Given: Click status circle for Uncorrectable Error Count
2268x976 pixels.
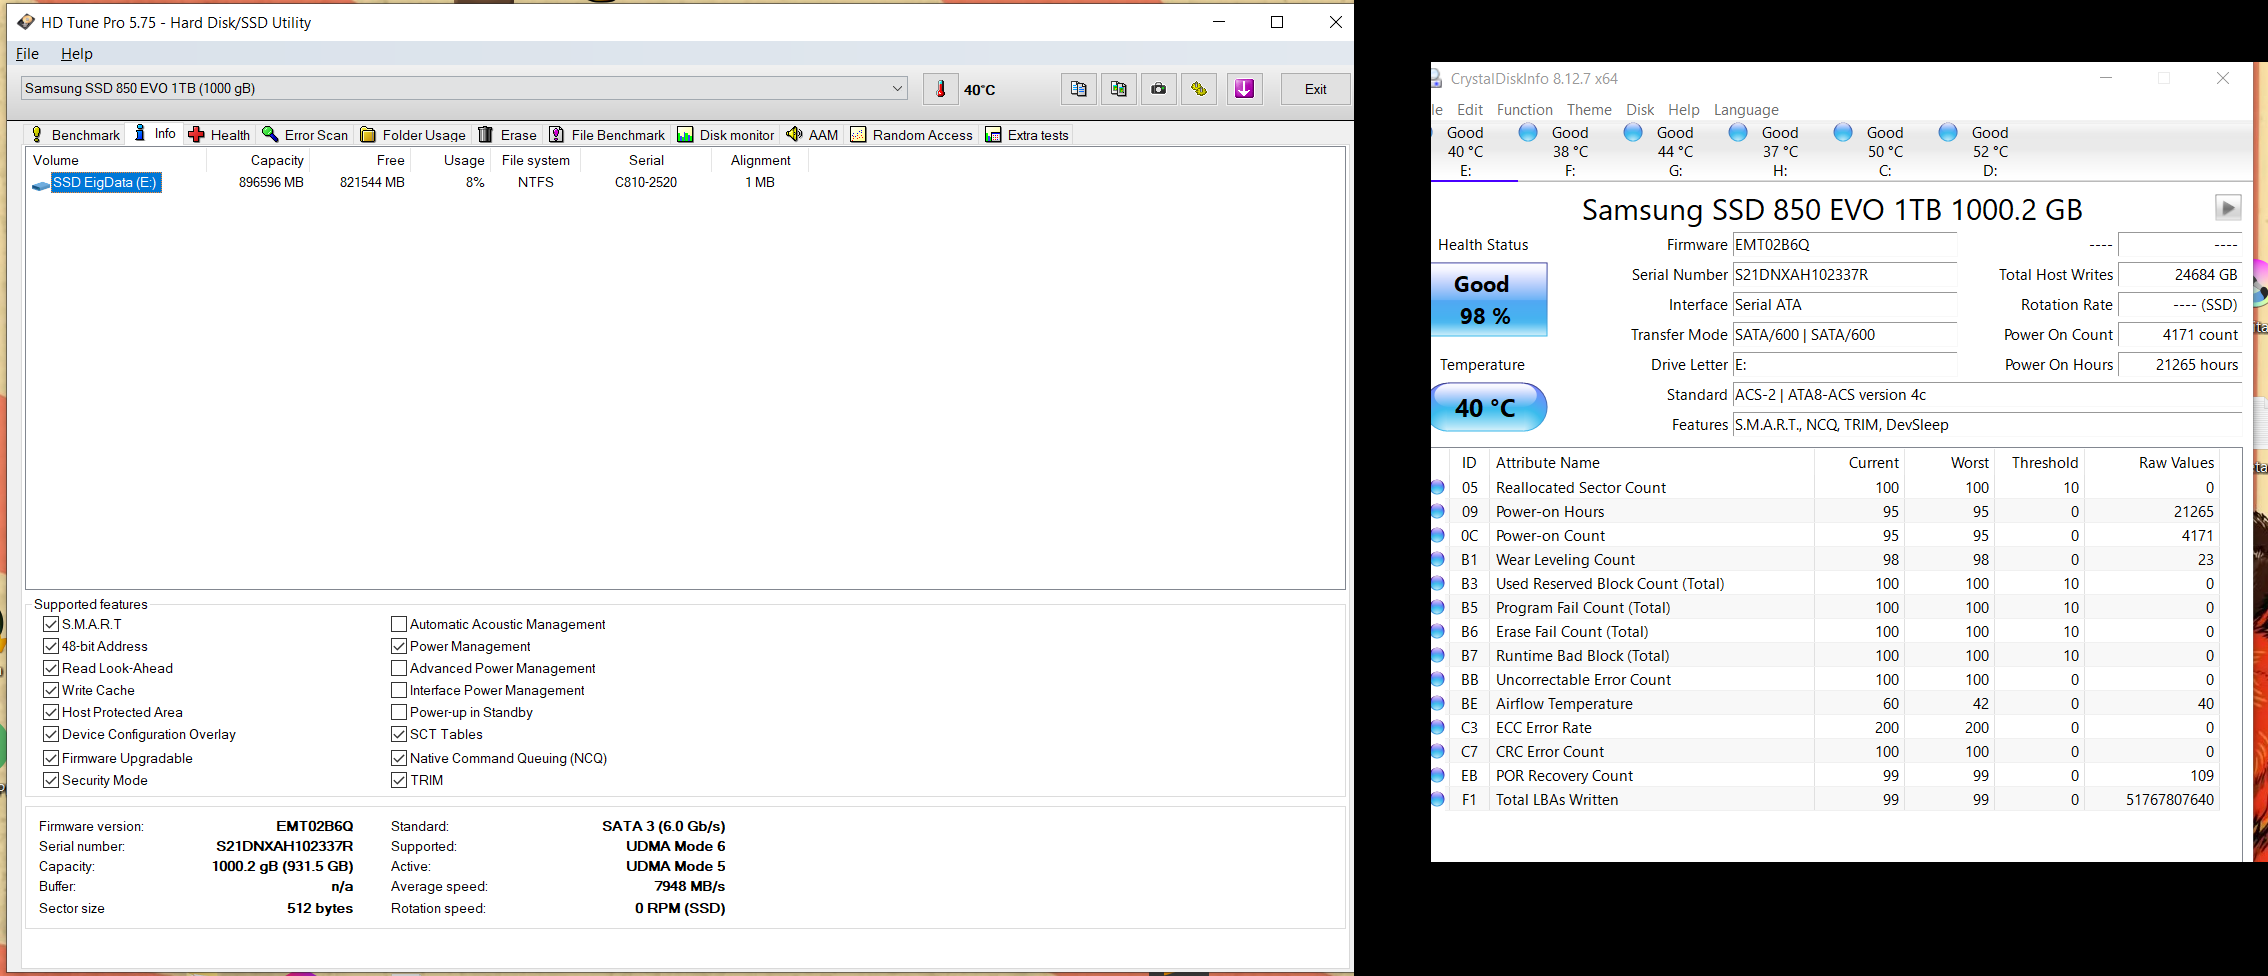Looking at the screenshot, I should [x=1438, y=679].
